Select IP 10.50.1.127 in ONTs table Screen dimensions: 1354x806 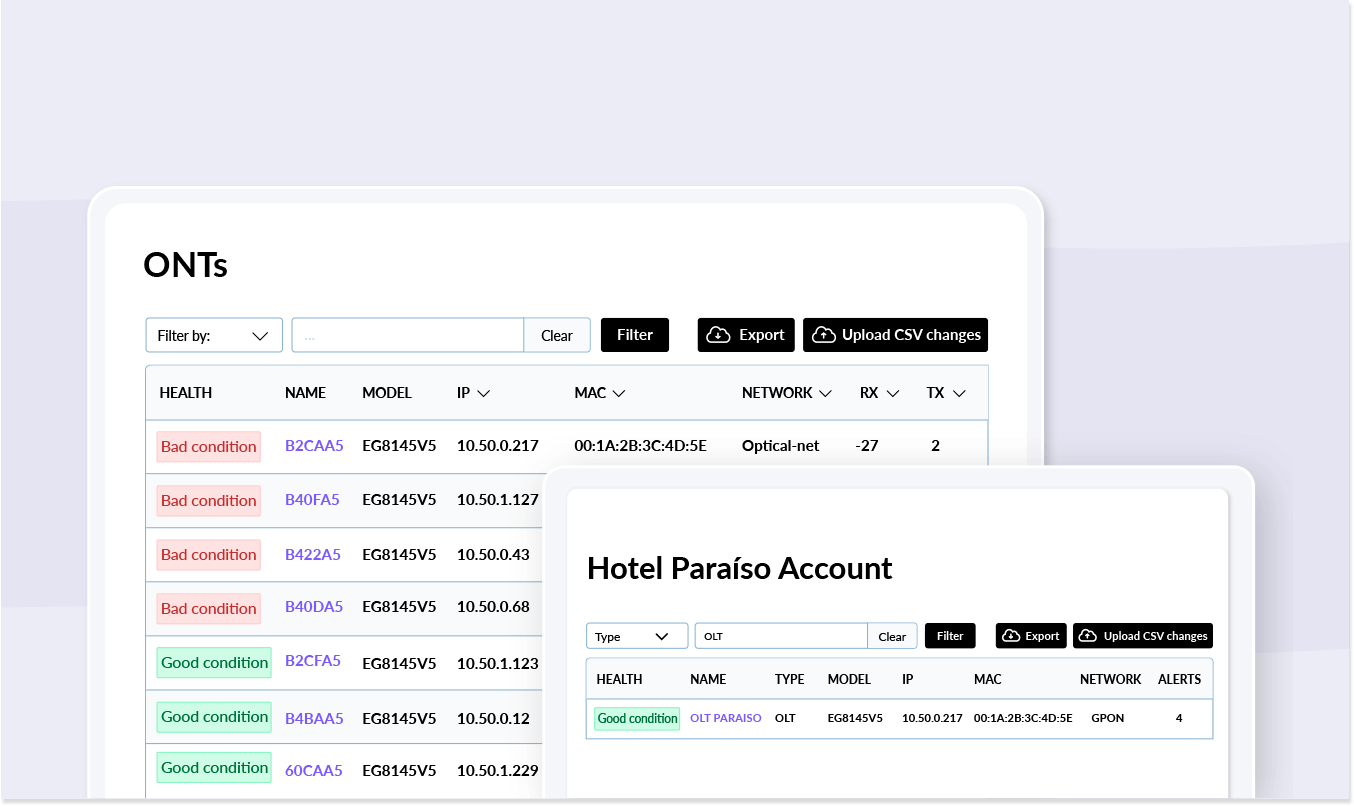[498, 500]
